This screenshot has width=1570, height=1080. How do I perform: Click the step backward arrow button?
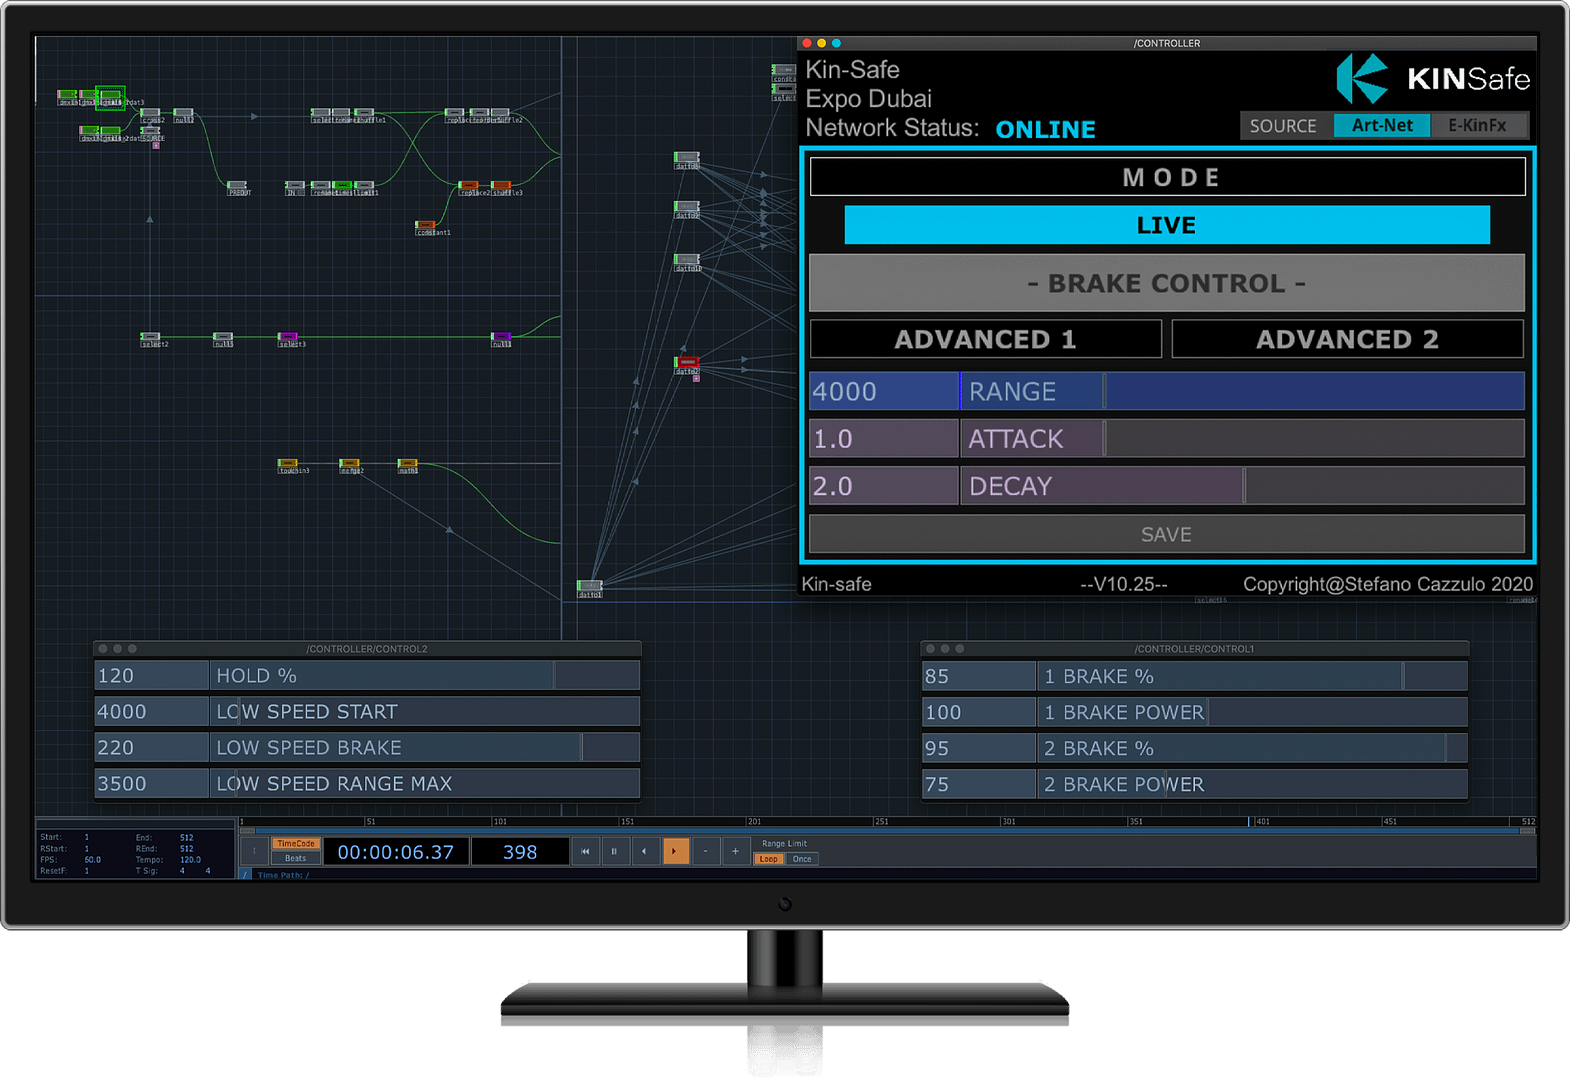tap(644, 852)
